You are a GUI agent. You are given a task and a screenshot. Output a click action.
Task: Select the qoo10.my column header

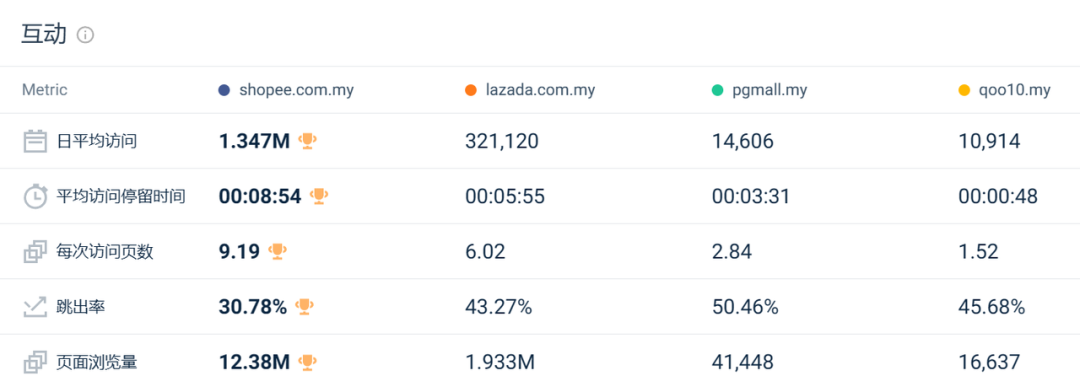tap(1004, 90)
